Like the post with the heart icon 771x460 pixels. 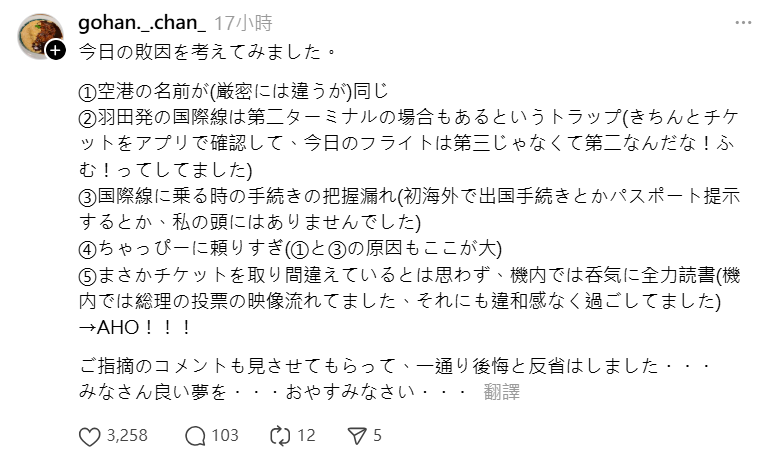coord(90,436)
